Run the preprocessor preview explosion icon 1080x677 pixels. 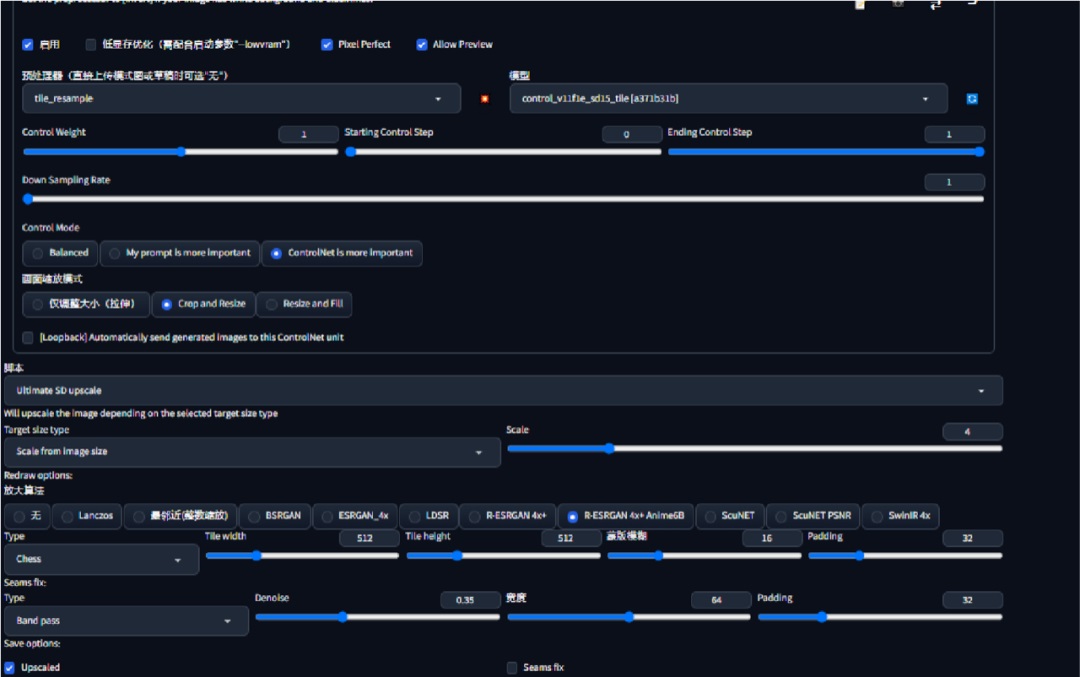(485, 99)
